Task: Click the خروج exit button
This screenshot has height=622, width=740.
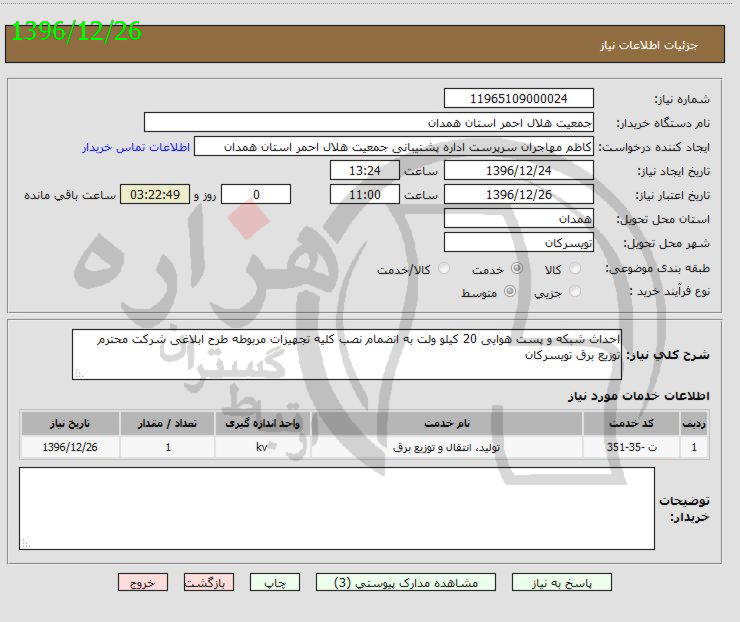Action: (x=142, y=583)
